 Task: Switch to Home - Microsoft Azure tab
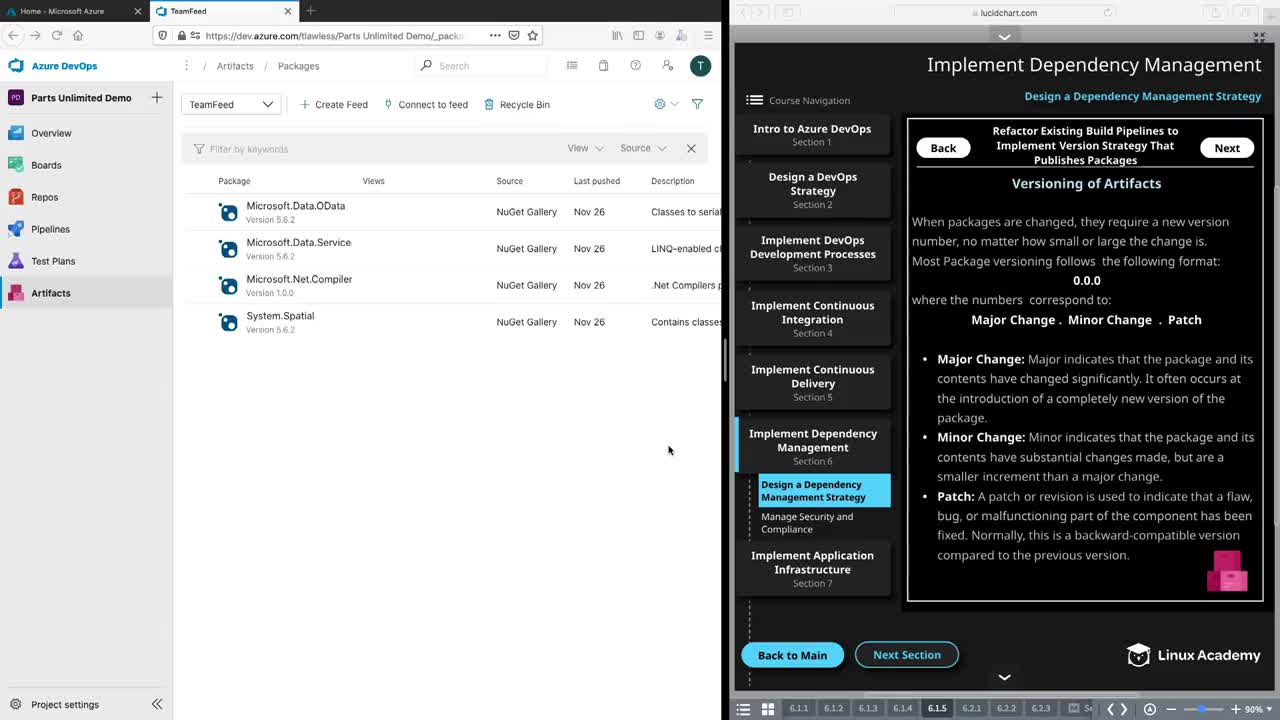click(73, 11)
